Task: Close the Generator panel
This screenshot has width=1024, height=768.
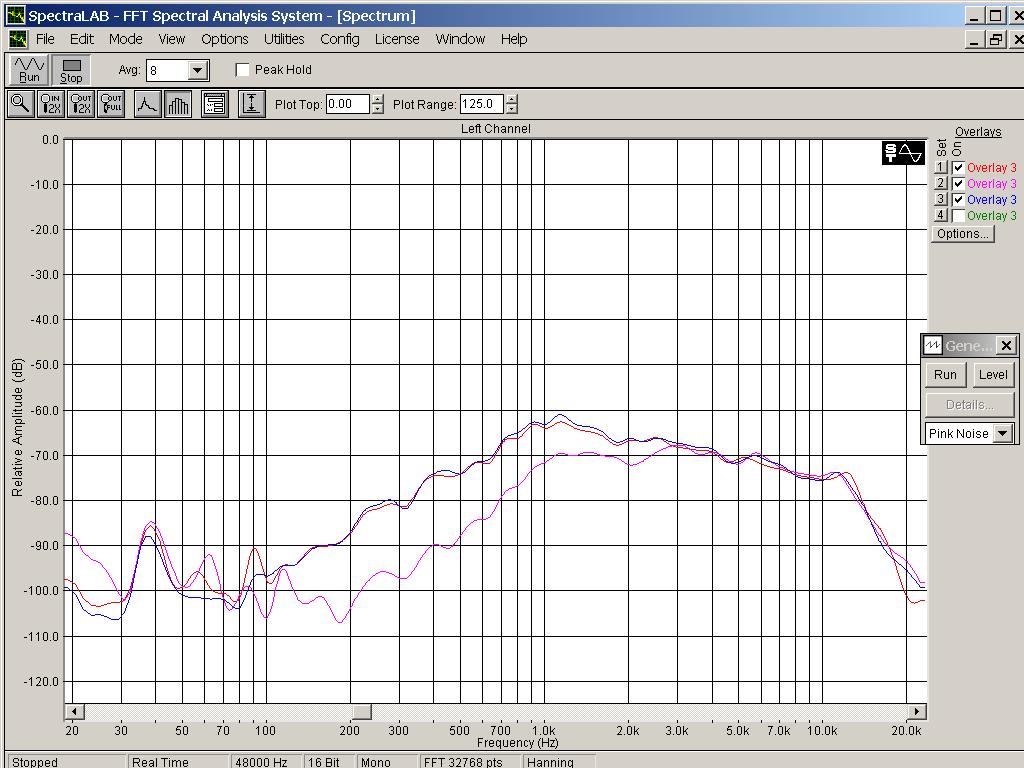Action: click(1006, 345)
